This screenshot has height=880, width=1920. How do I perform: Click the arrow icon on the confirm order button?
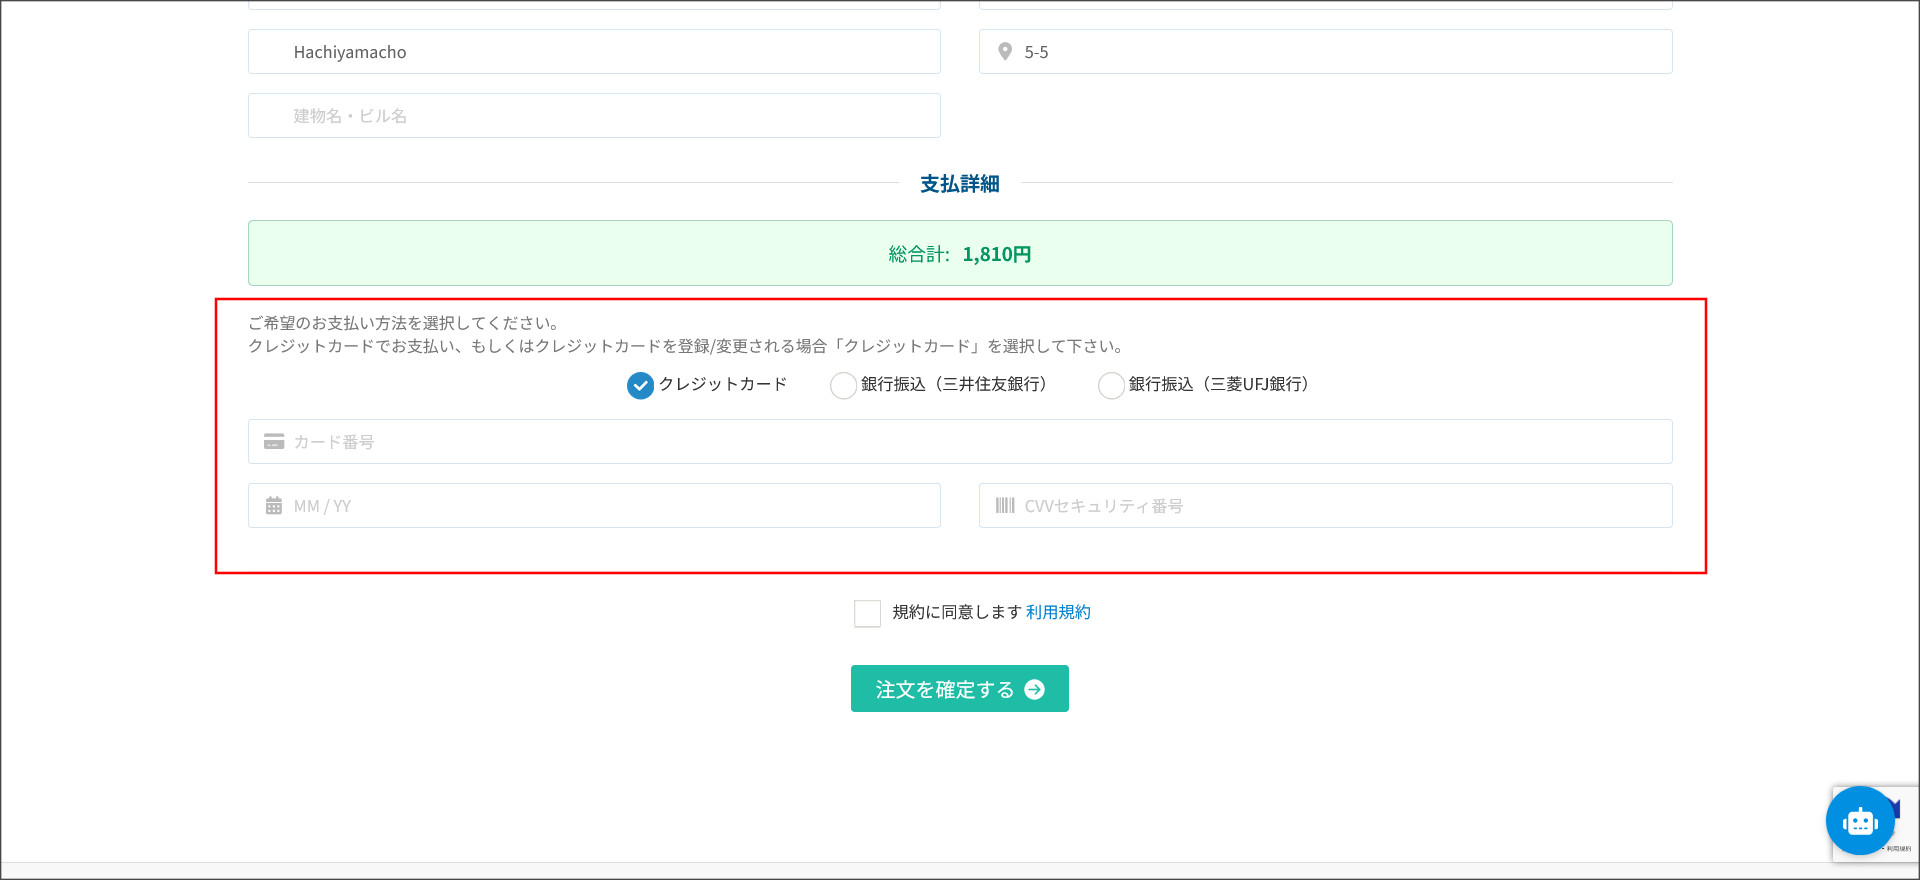pos(1035,689)
